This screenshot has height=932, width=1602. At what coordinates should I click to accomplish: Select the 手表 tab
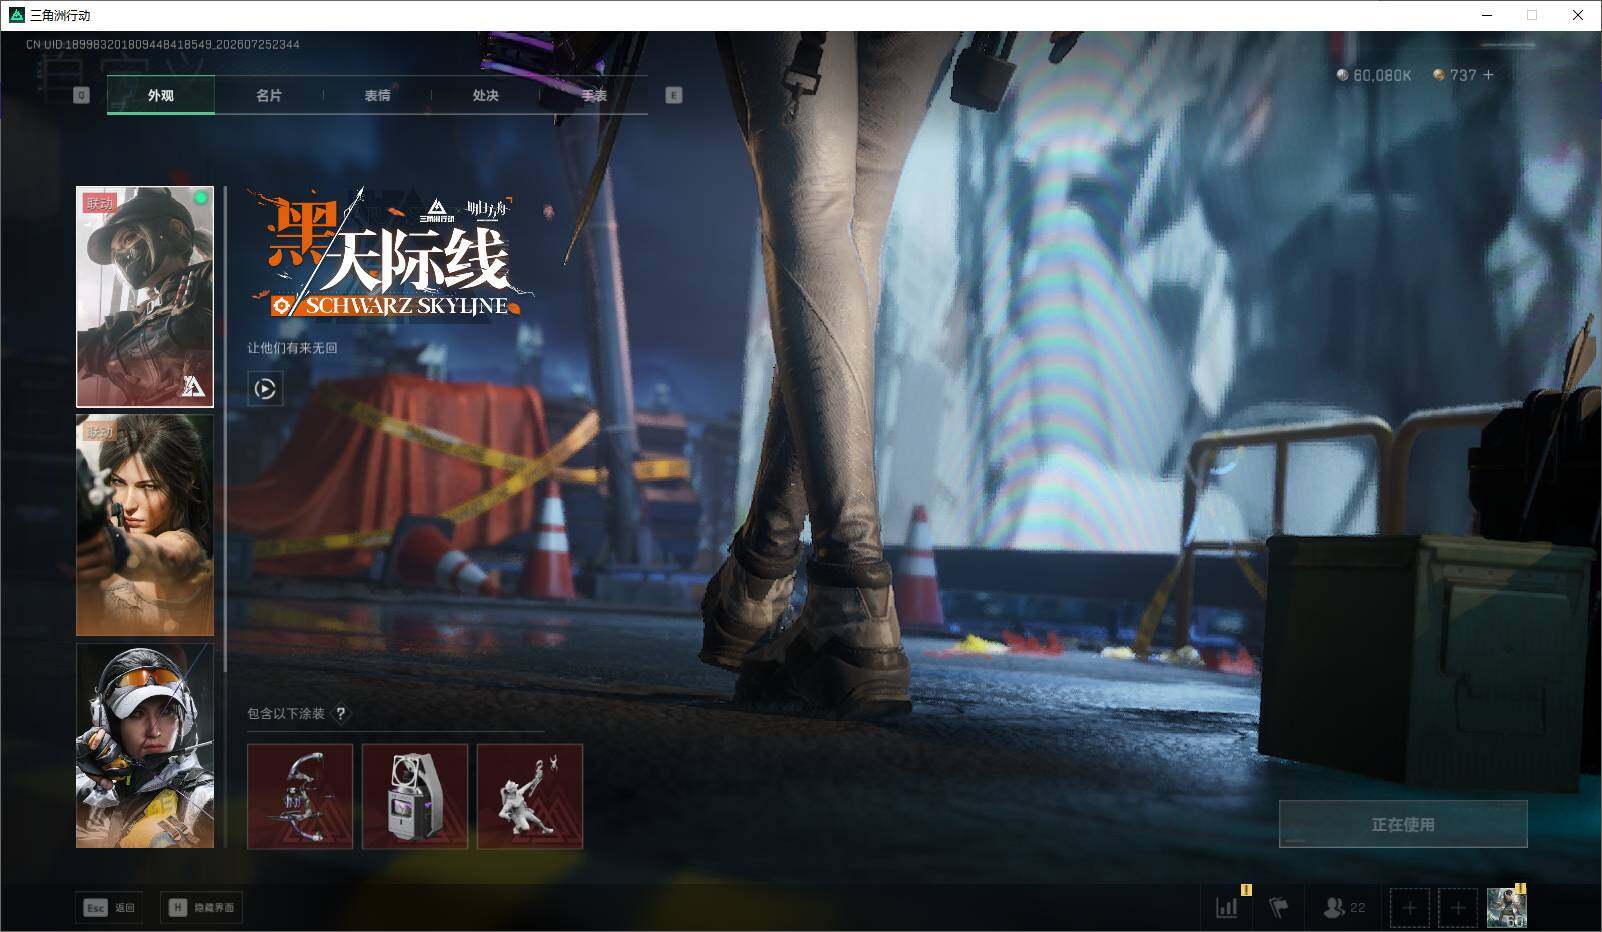[594, 95]
